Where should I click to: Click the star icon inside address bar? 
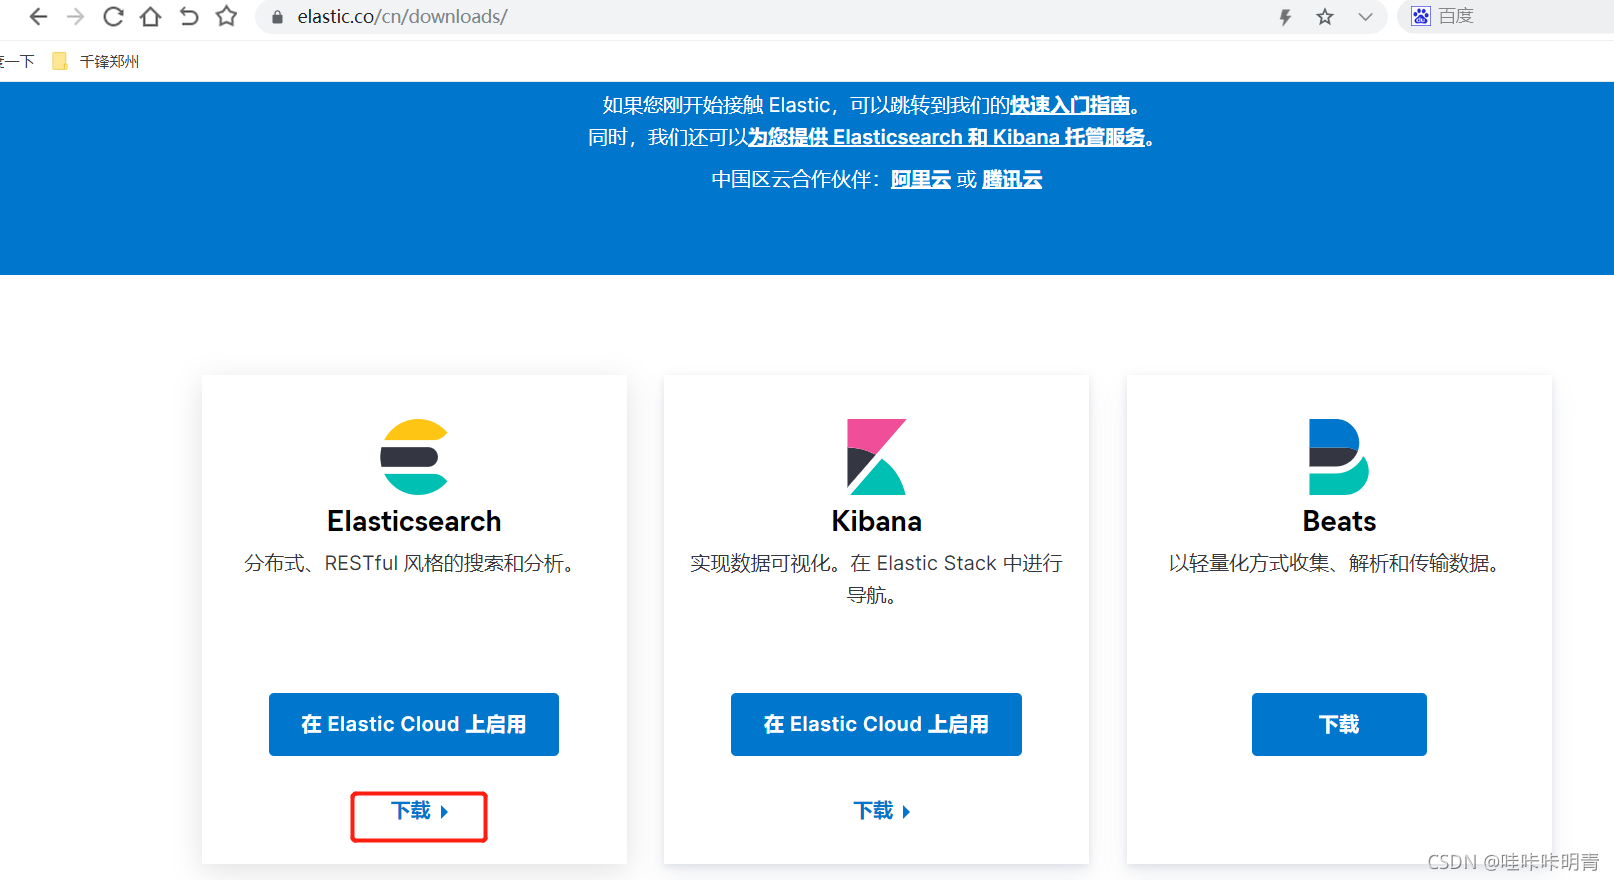coord(1325,17)
